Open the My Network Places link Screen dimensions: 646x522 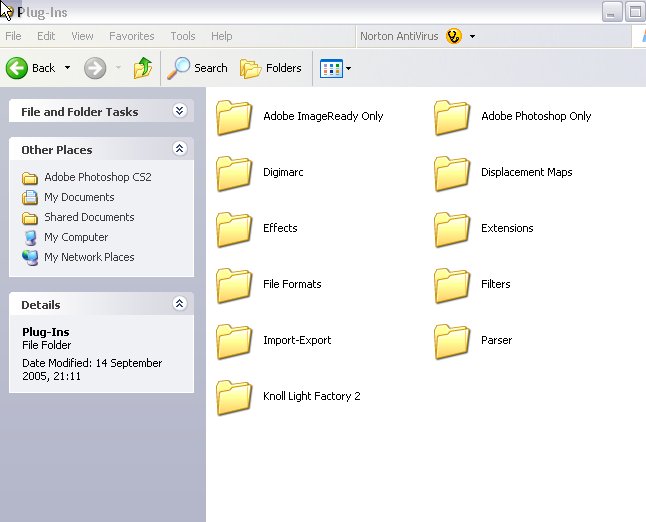coord(89,257)
